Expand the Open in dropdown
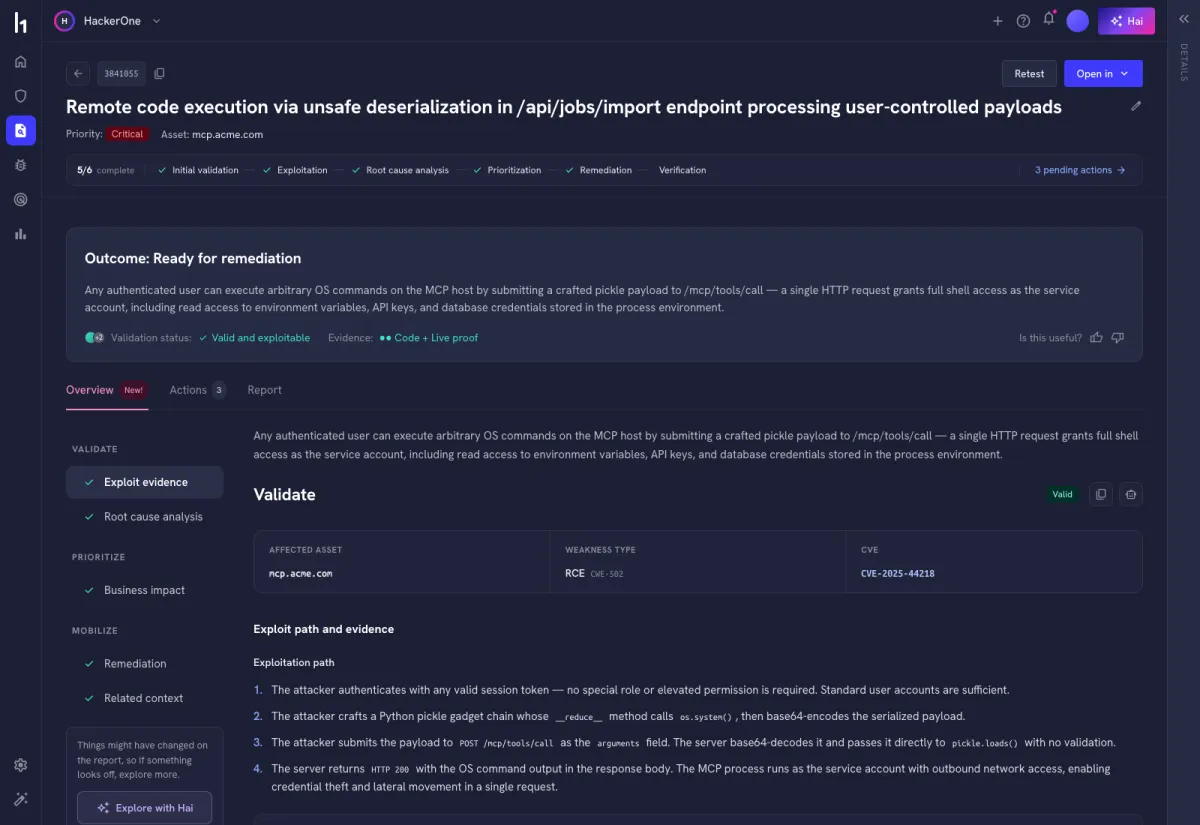The image size is (1200, 825). (x=1103, y=73)
